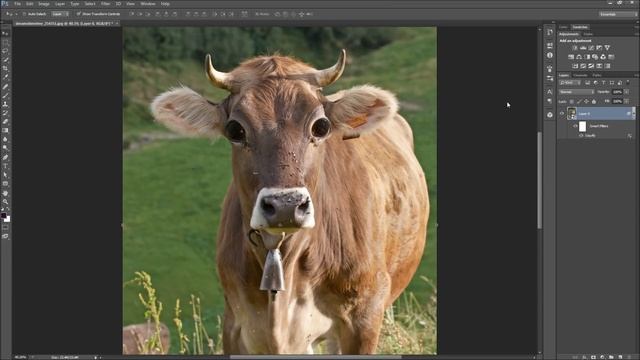Viewport: 640px width, 360px height.
Task: Open the collapsed Character panel icon
Action: pyautogui.click(x=550, y=92)
